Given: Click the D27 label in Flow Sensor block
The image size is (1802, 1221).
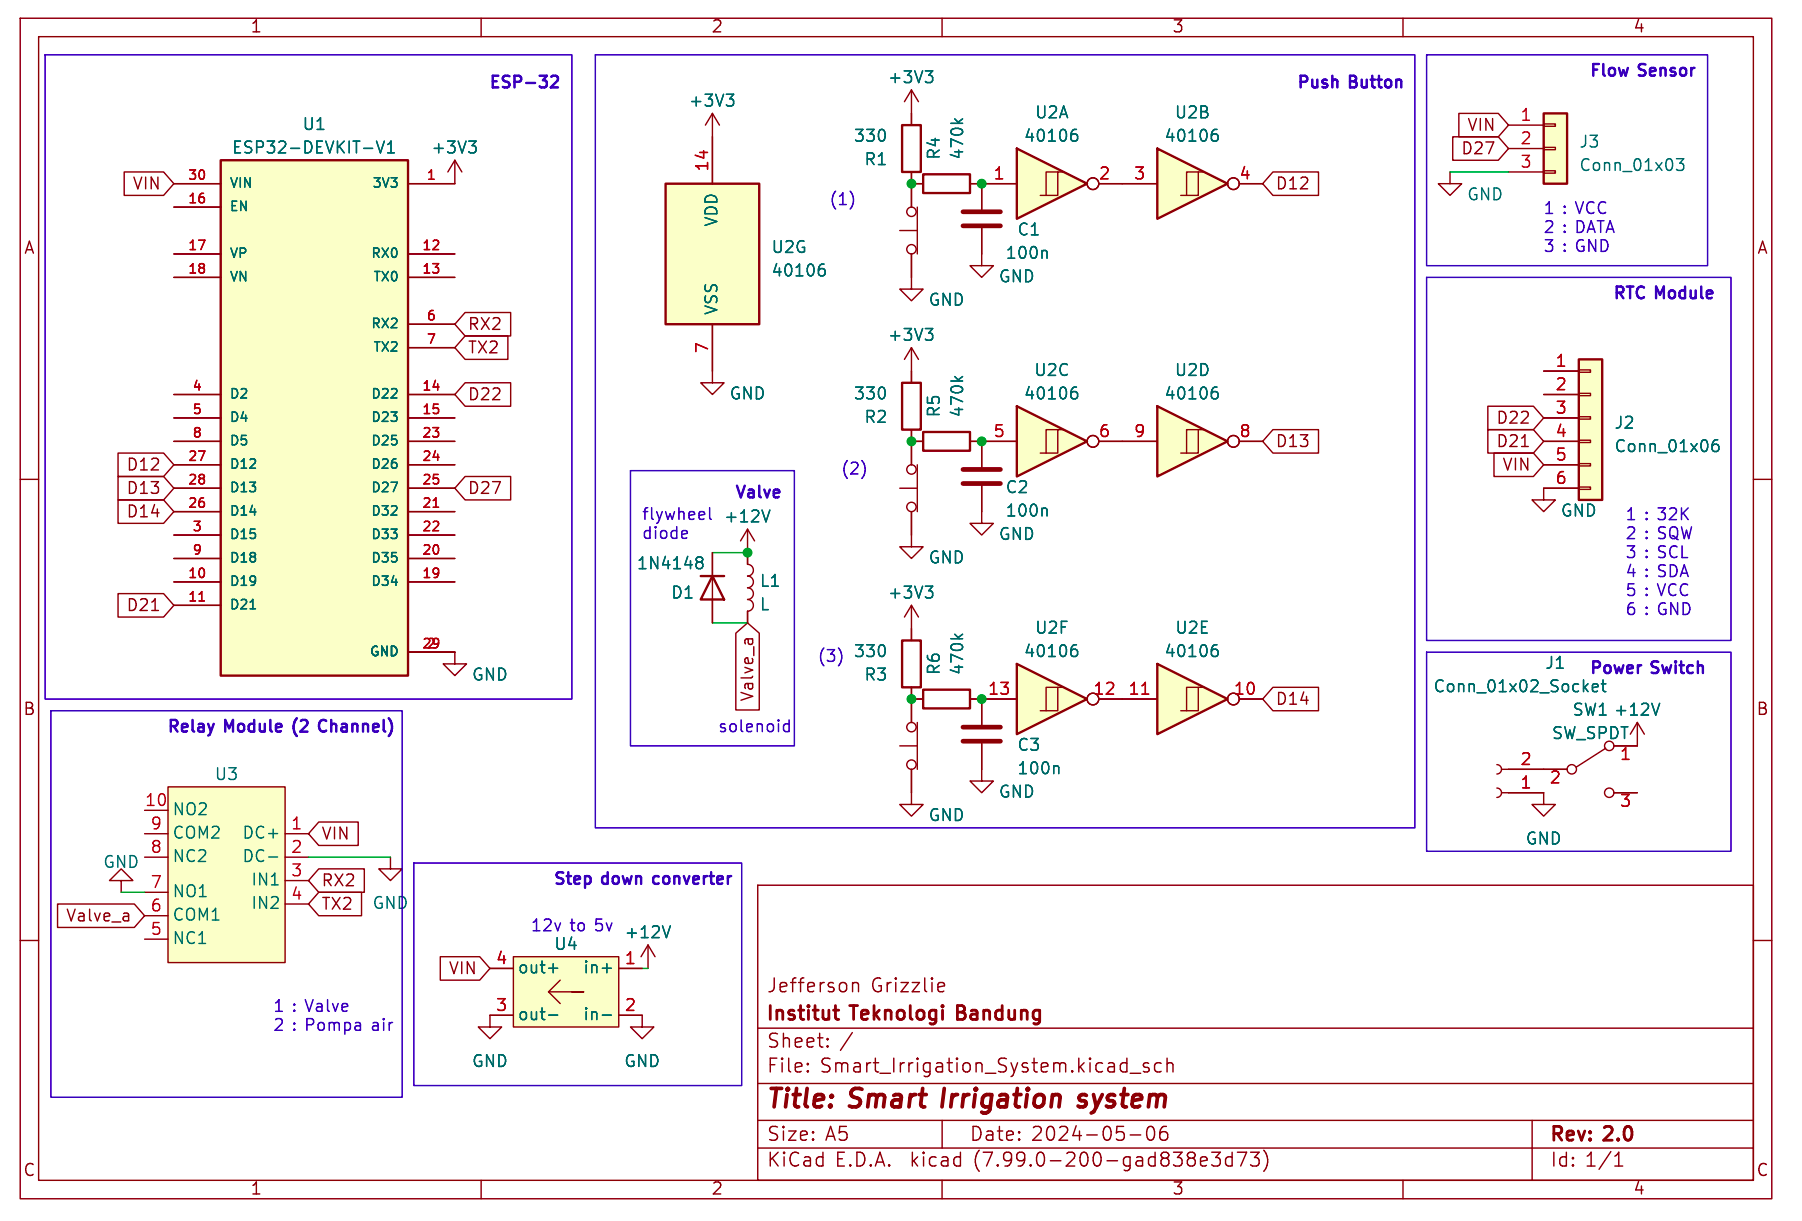Looking at the screenshot, I should [1479, 149].
